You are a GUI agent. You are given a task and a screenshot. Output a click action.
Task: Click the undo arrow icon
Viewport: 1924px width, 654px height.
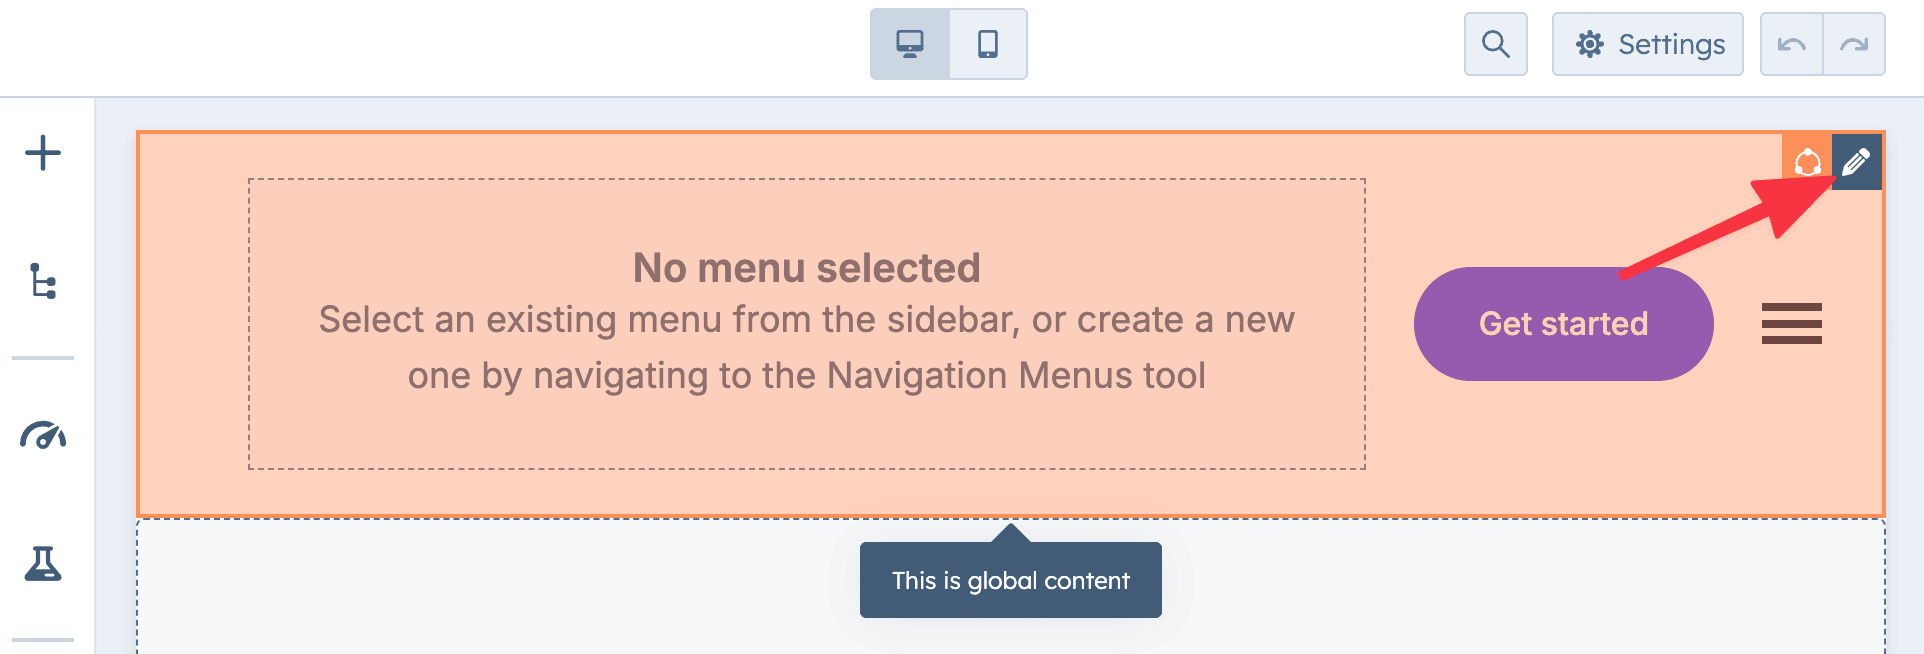[1791, 44]
